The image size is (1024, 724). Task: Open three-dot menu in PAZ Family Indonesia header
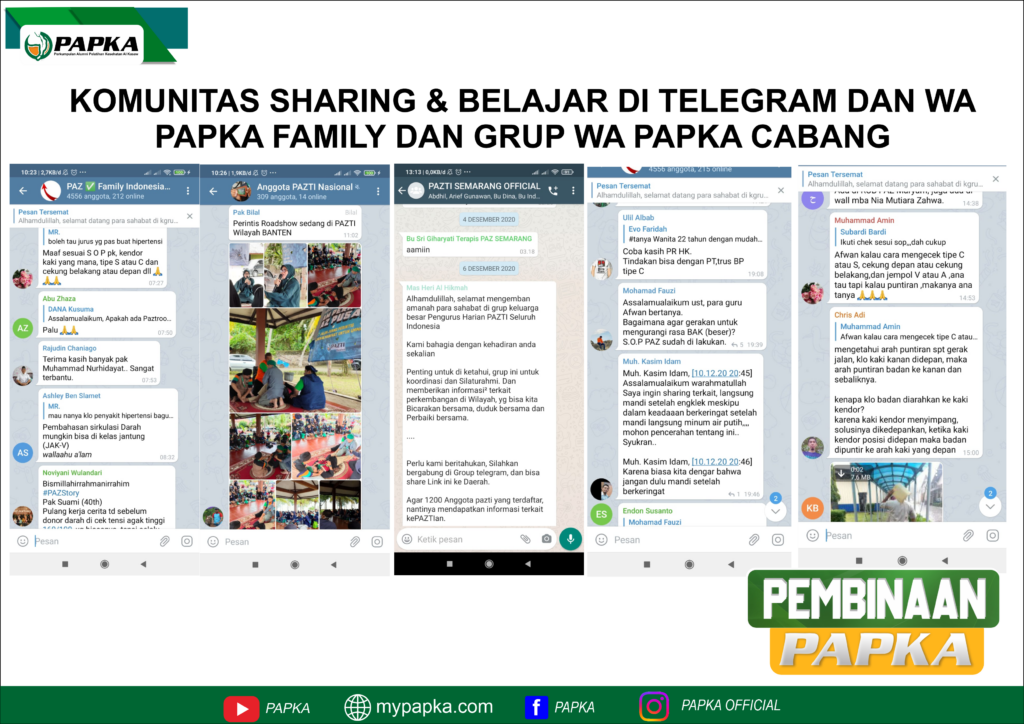point(188,191)
